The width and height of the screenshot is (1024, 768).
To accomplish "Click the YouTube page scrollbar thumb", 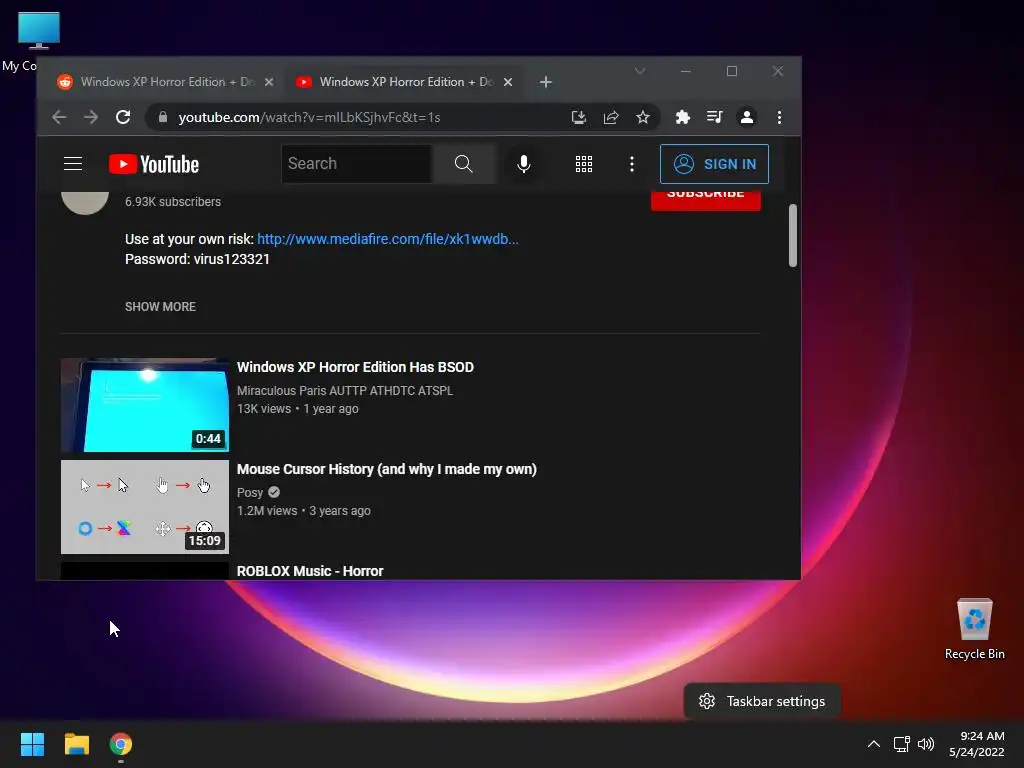I will (x=793, y=235).
